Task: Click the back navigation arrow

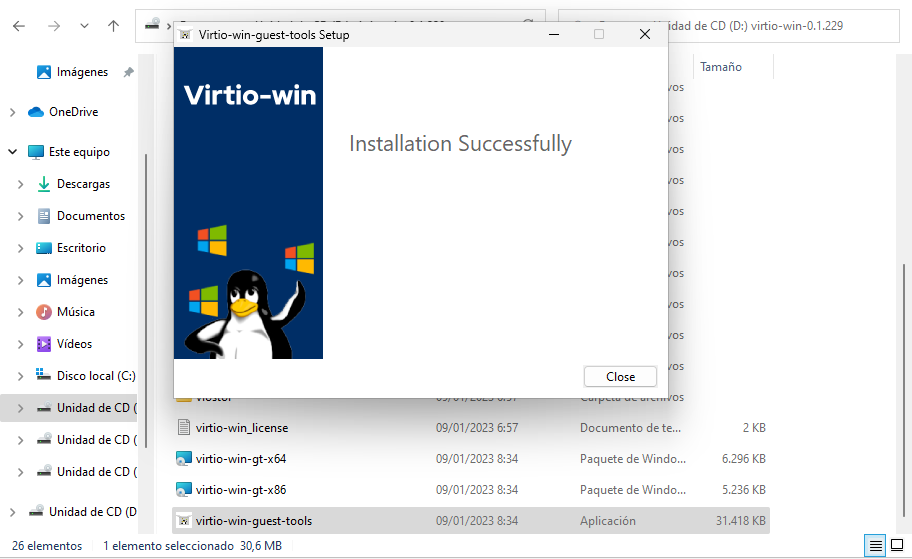Action: click(19, 26)
